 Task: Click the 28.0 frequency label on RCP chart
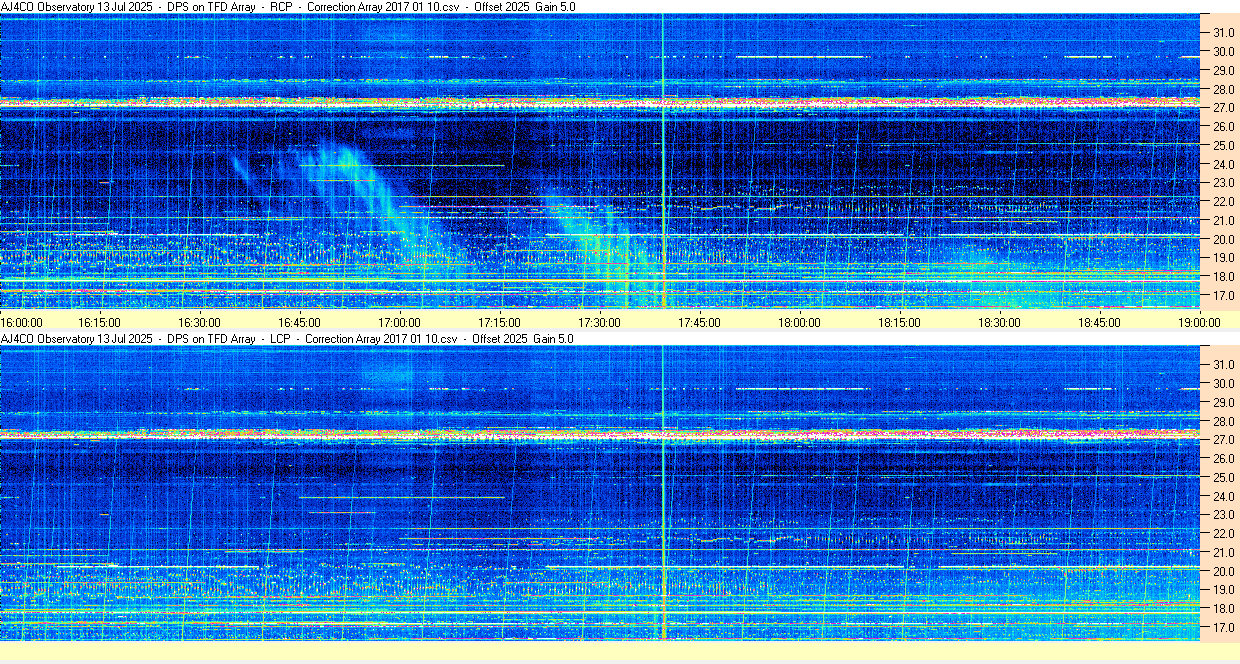1224,89
